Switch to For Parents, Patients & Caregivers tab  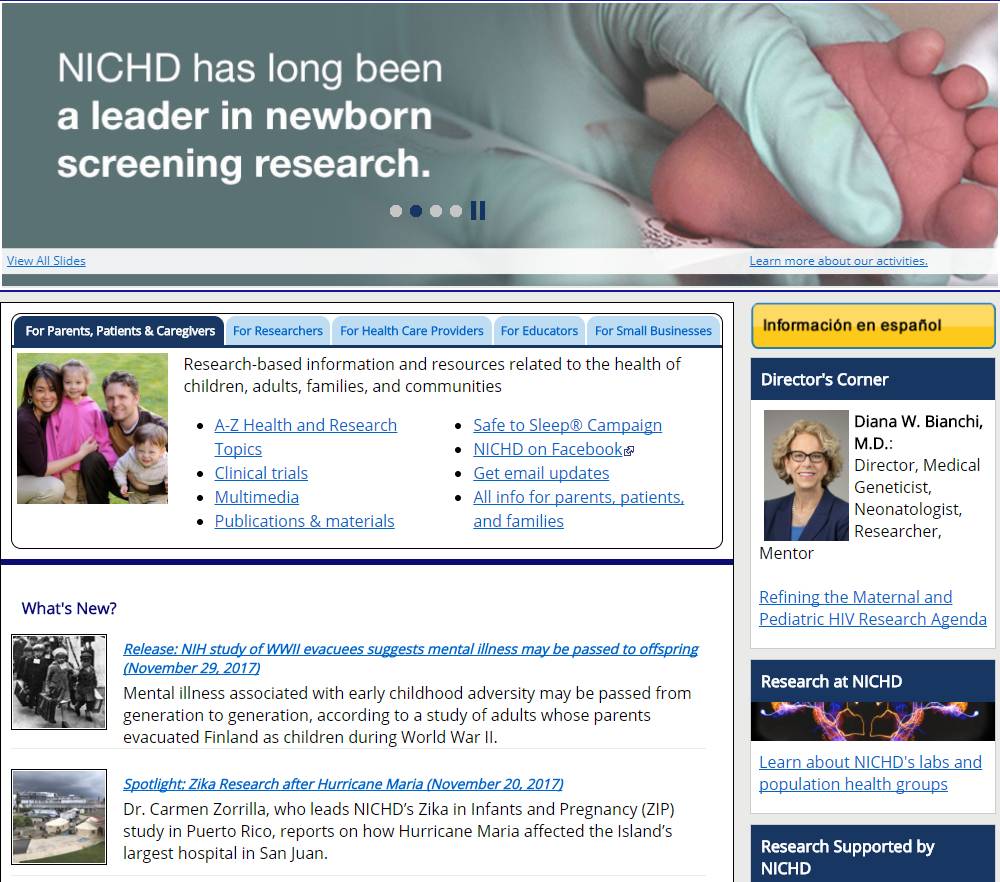tap(120, 331)
